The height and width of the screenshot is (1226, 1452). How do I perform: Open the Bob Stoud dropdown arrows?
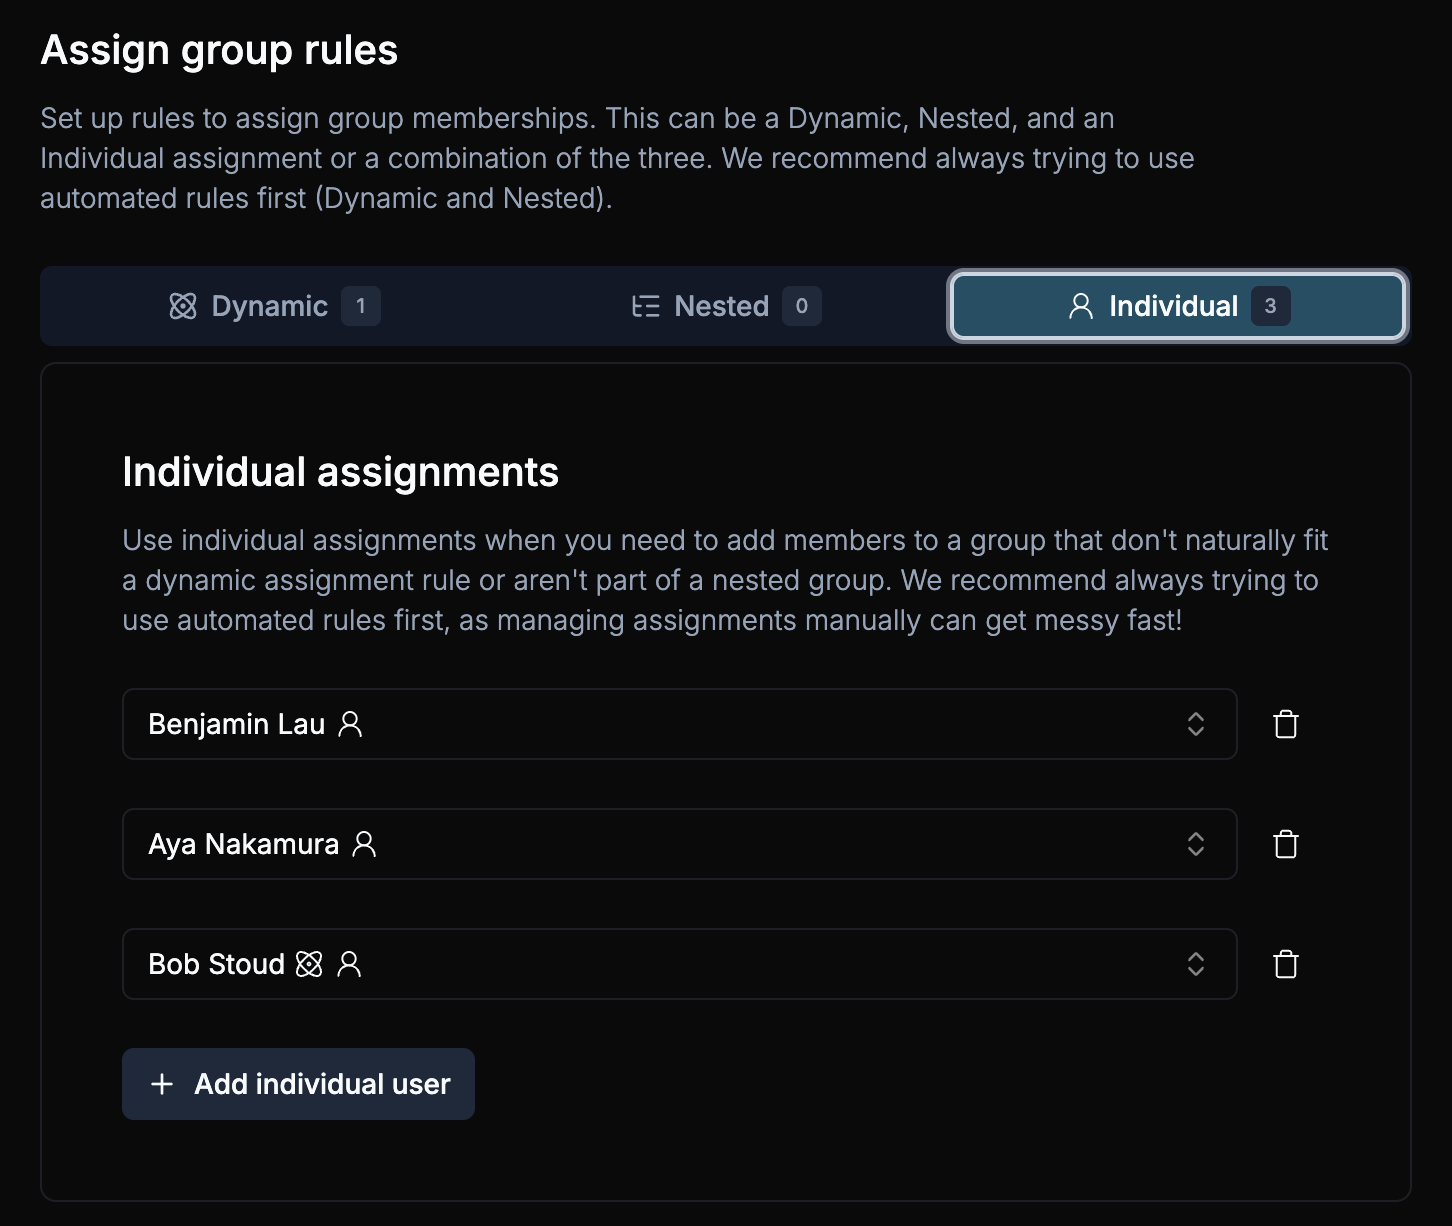coord(1196,964)
